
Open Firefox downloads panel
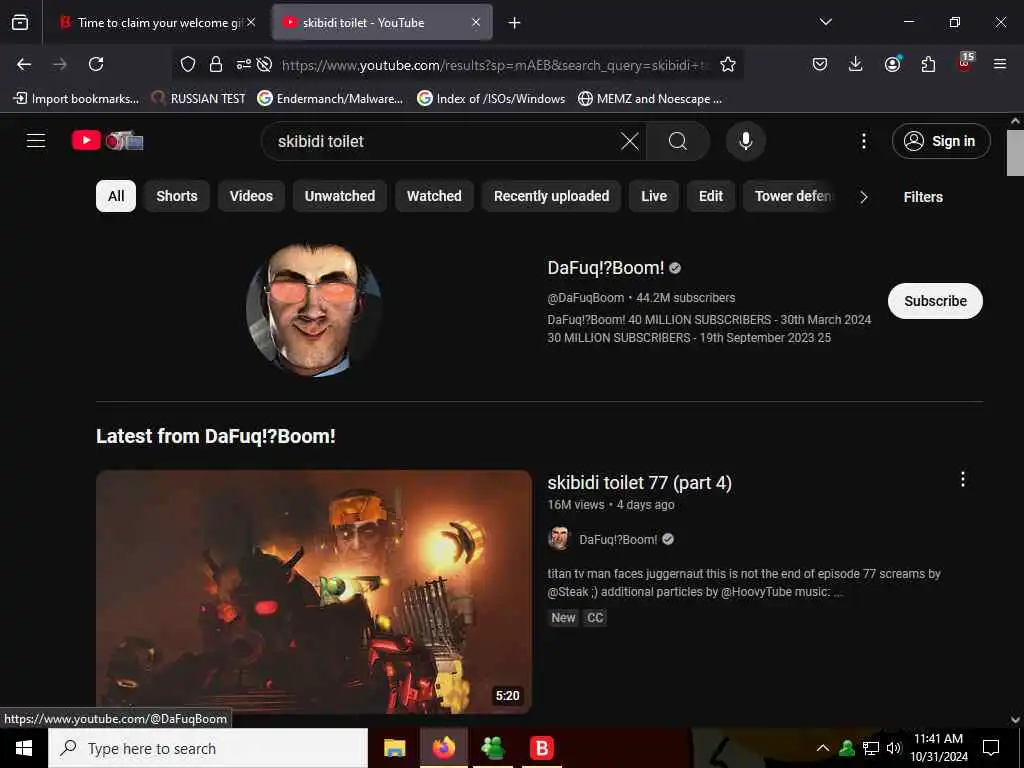click(x=856, y=64)
